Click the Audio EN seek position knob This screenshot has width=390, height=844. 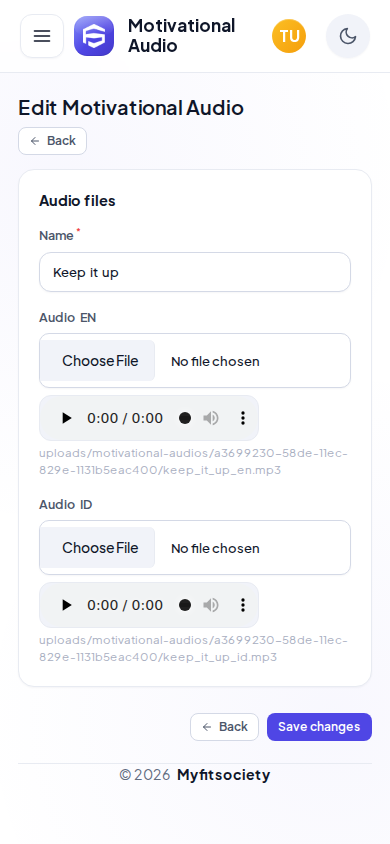[x=185, y=418]
